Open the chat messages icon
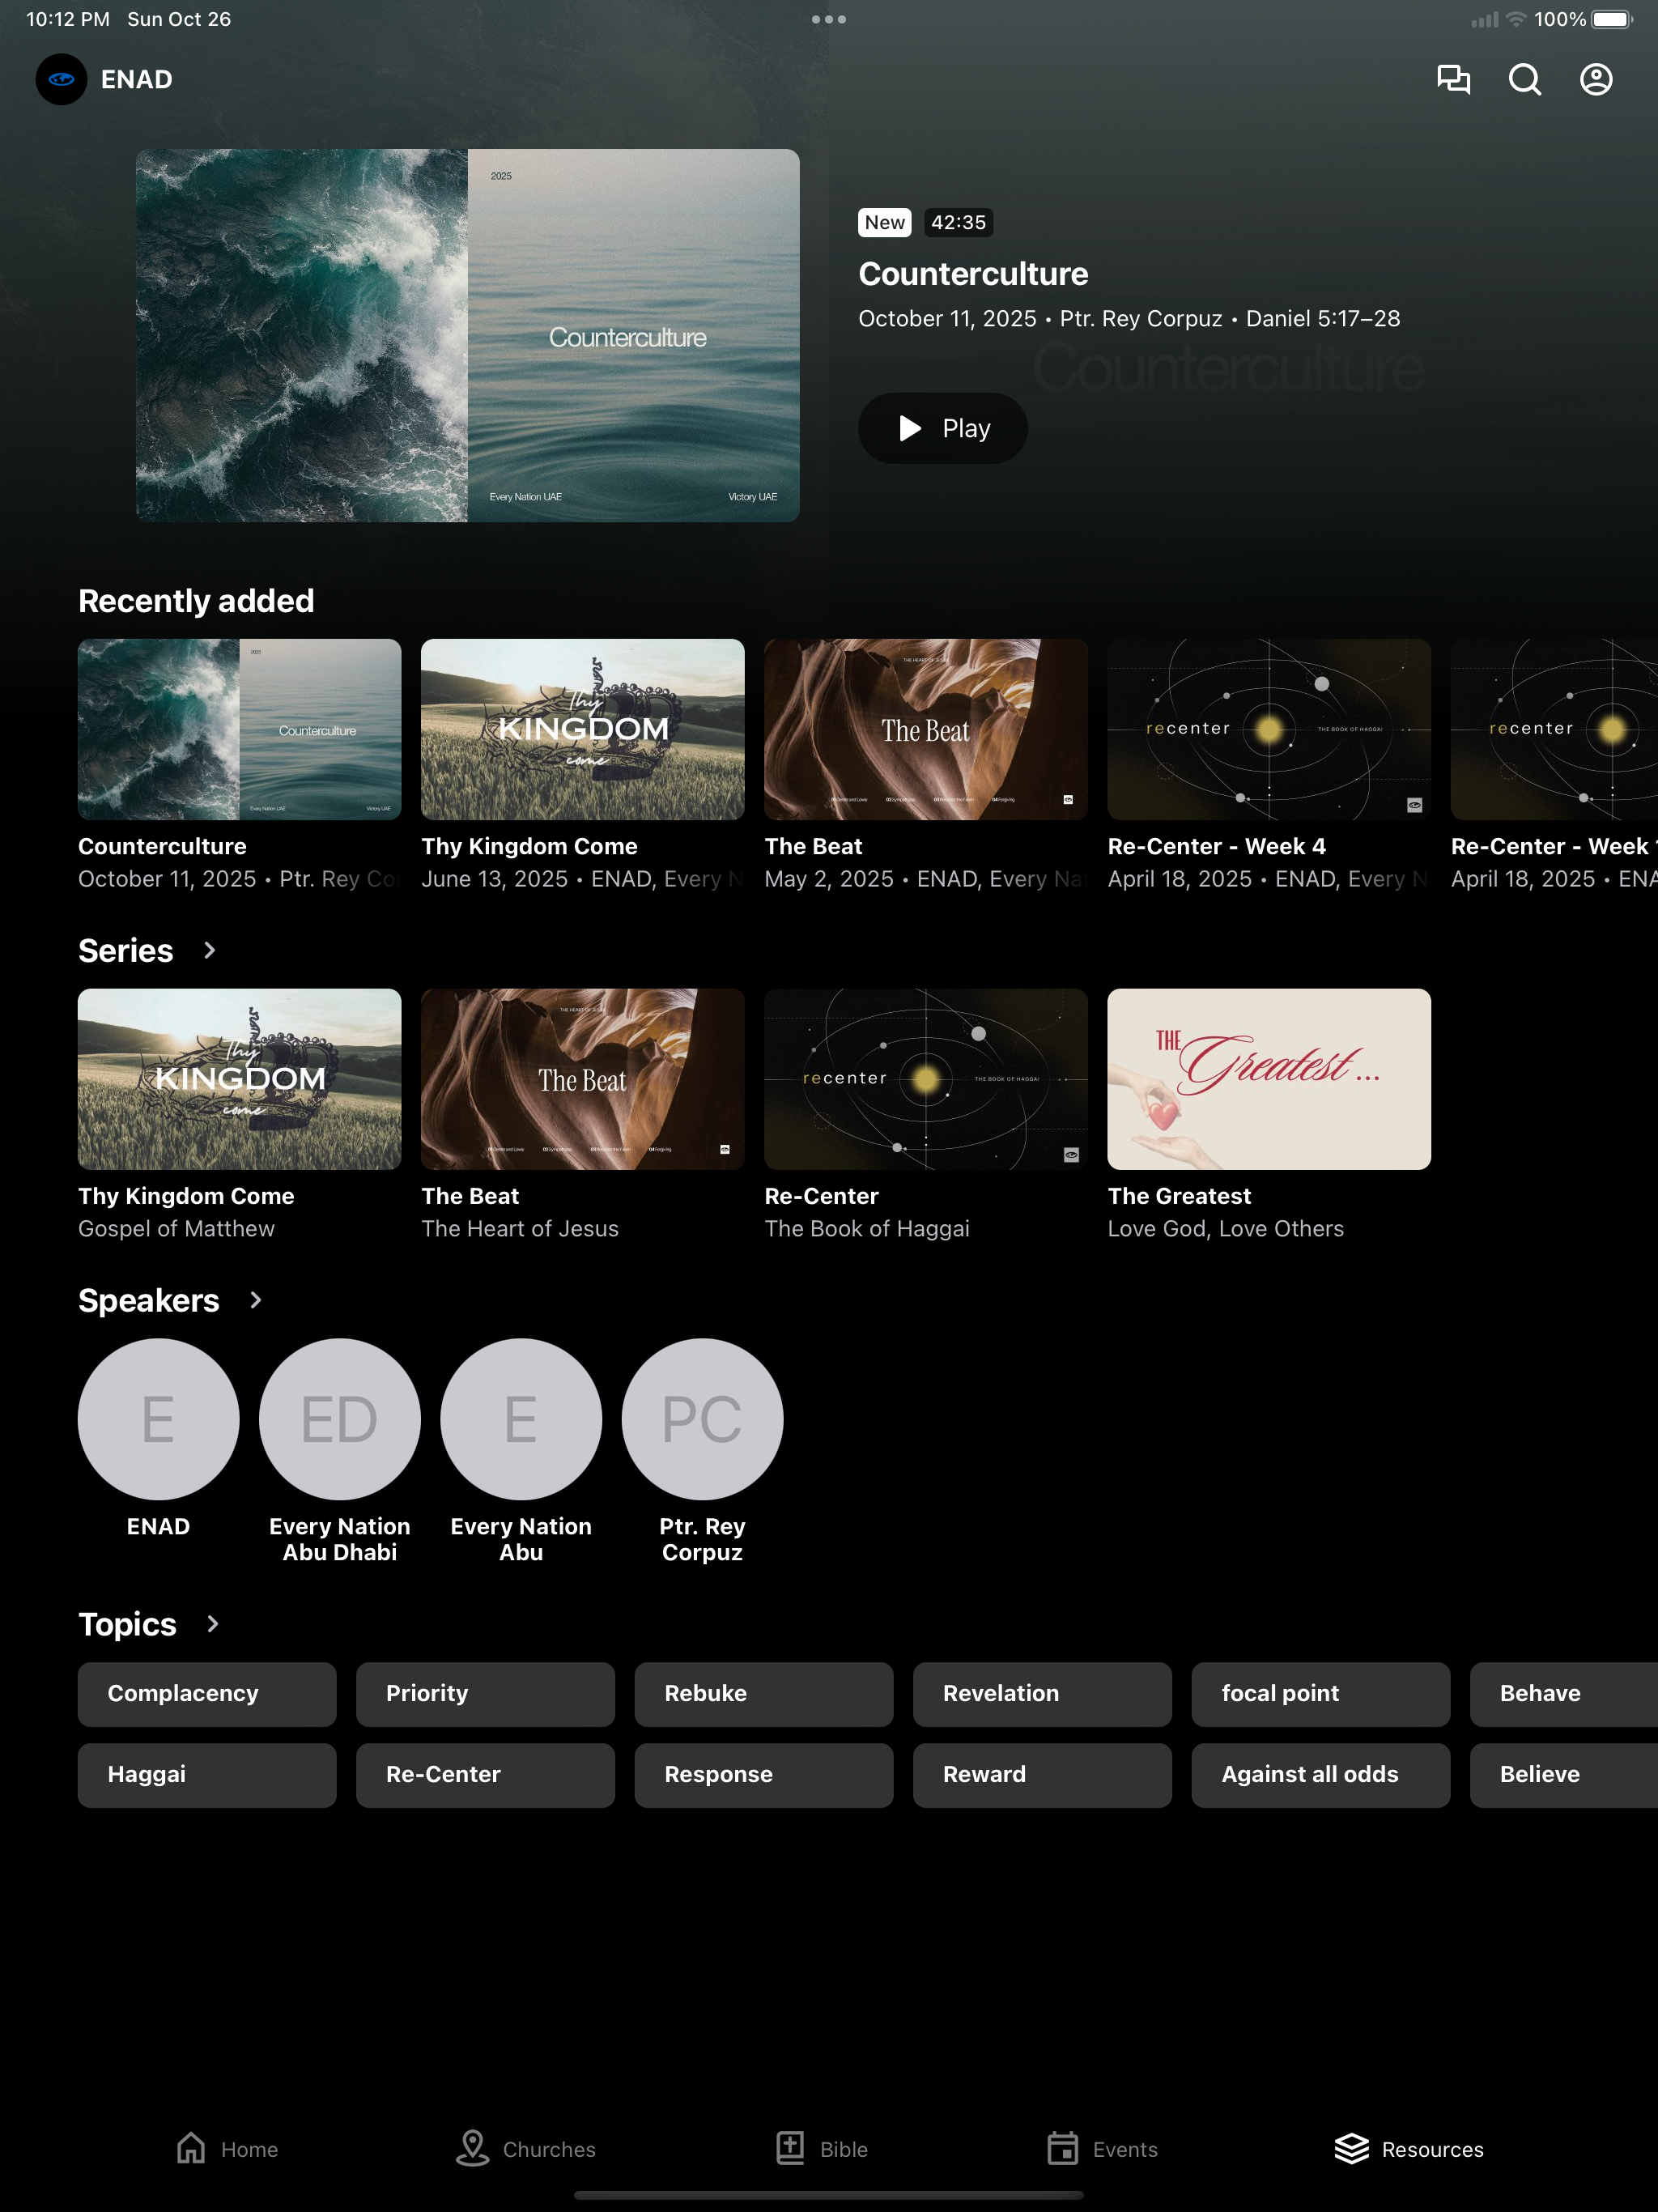Viewport: 1658px width, 2212px height. (1453, 79)
